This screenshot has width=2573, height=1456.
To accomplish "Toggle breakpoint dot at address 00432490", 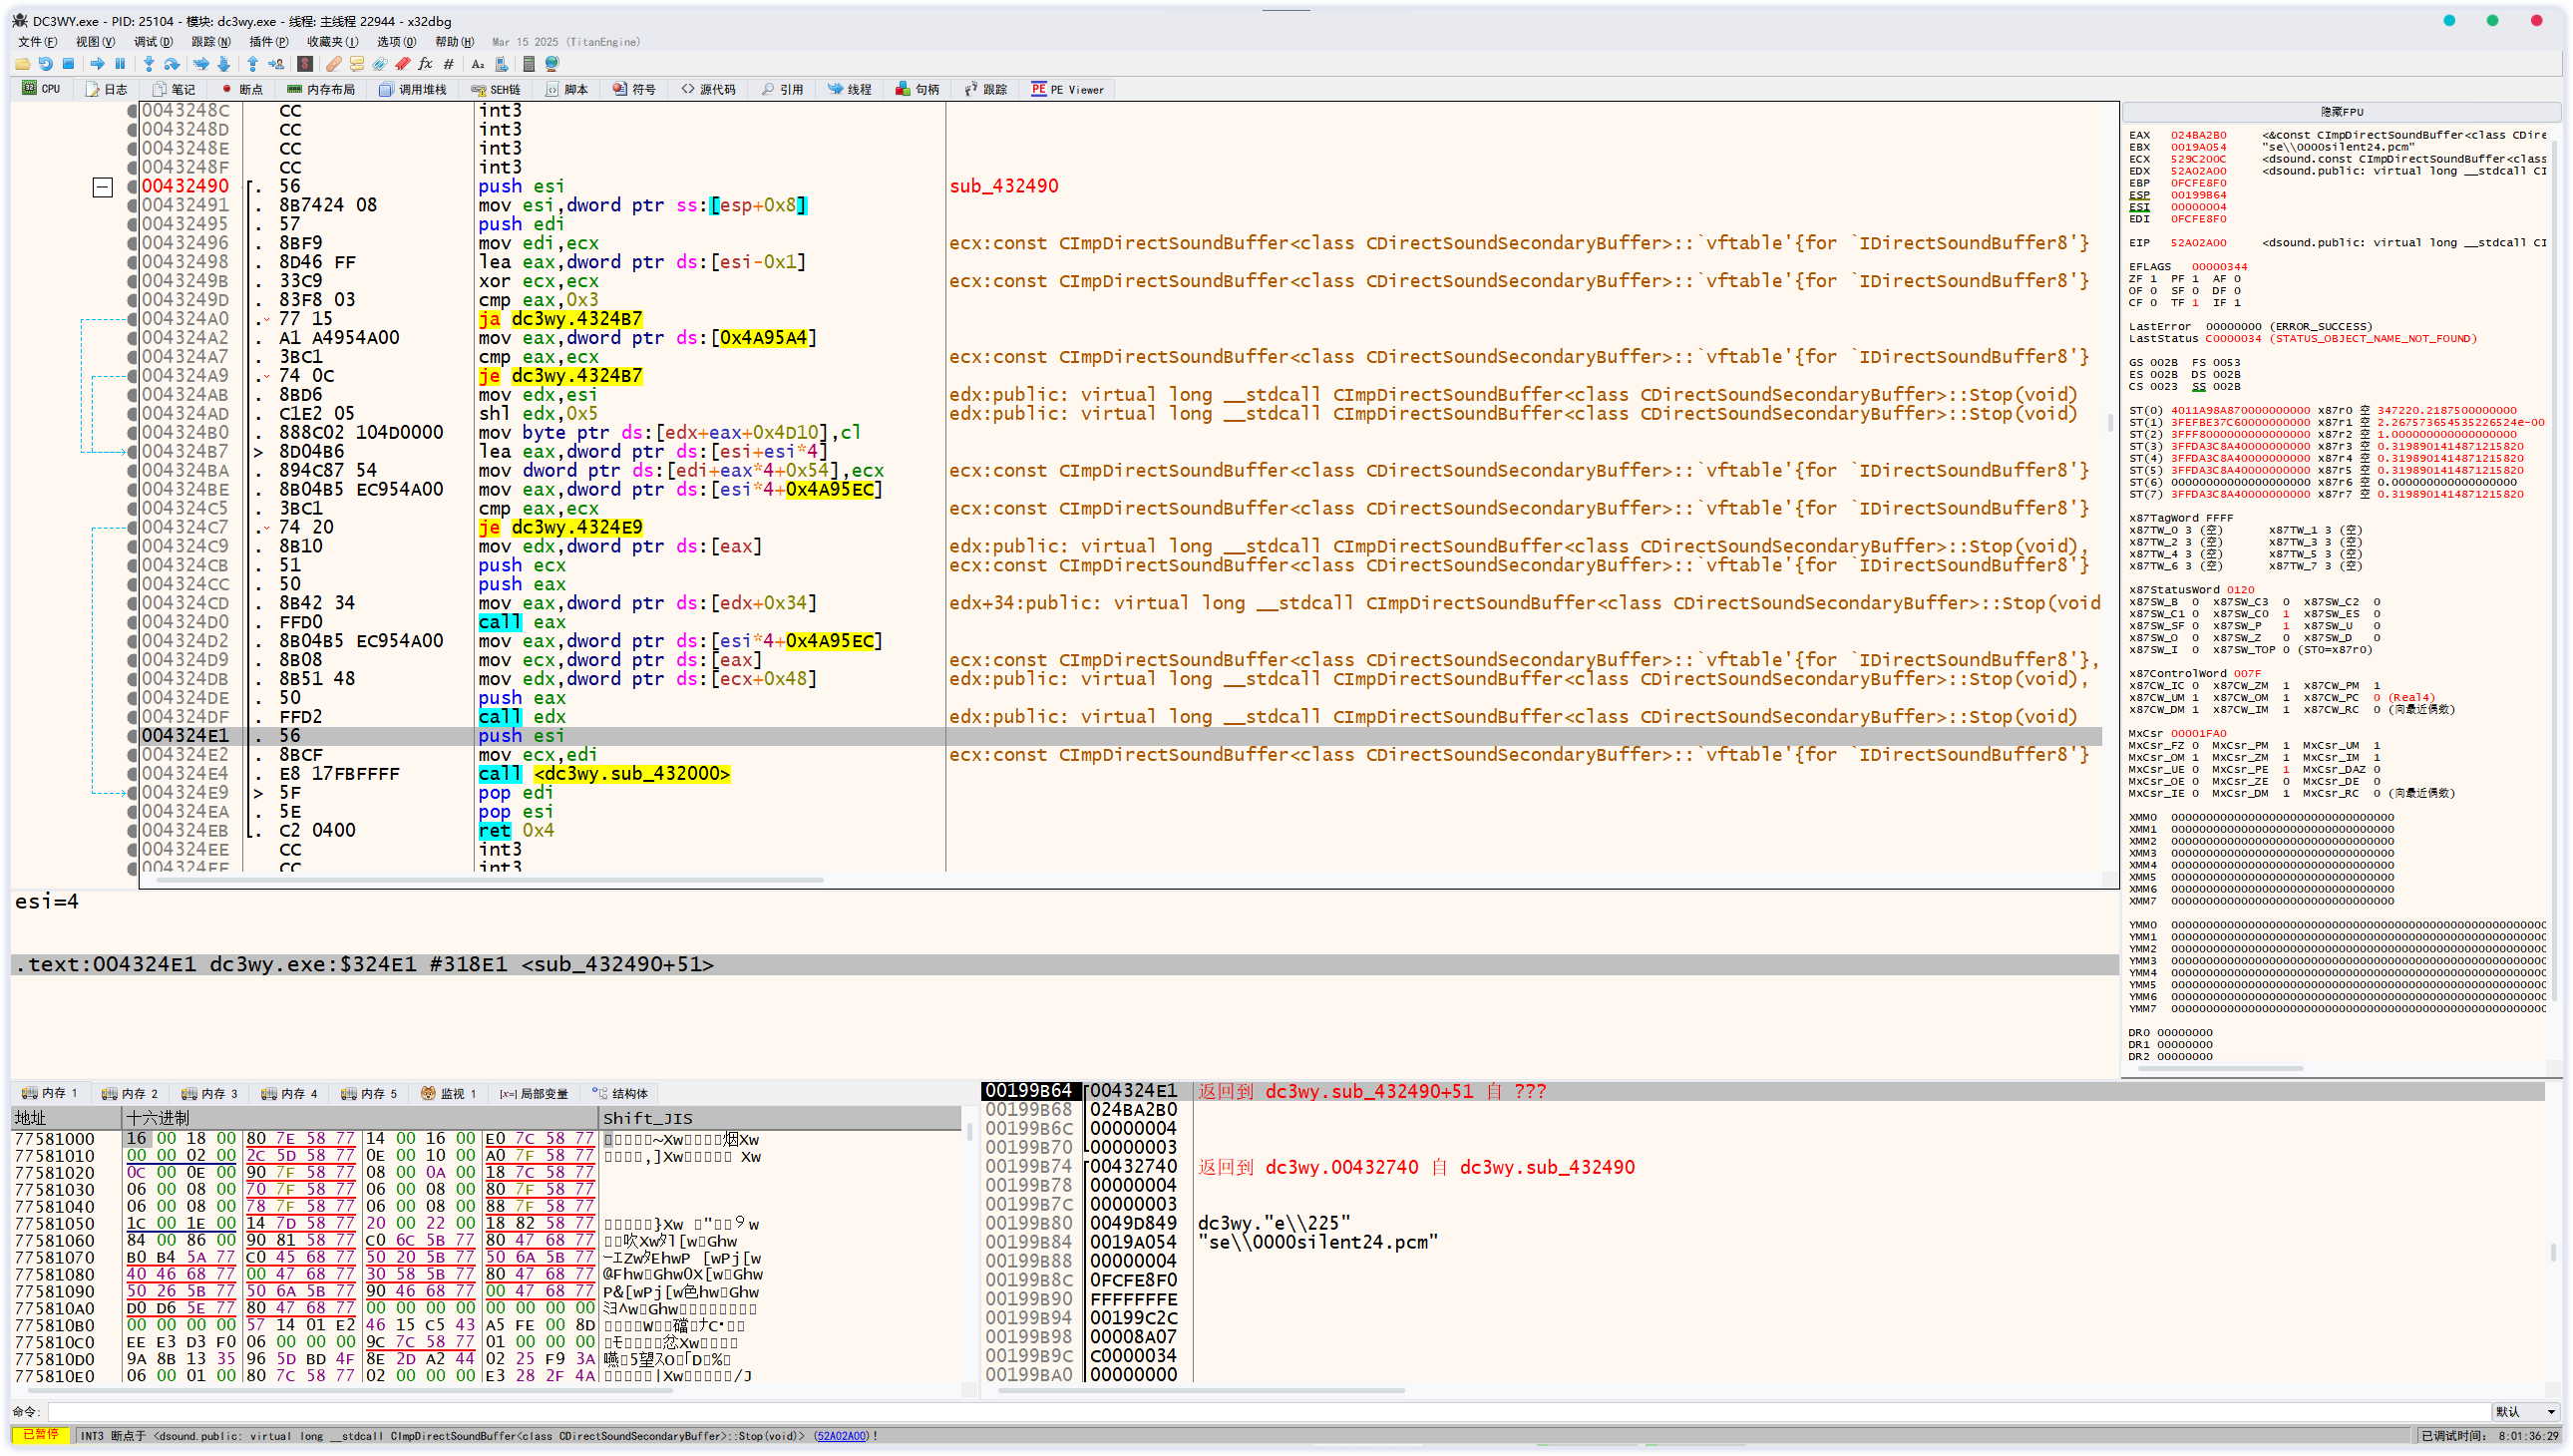I will click(x=132, y=187).
